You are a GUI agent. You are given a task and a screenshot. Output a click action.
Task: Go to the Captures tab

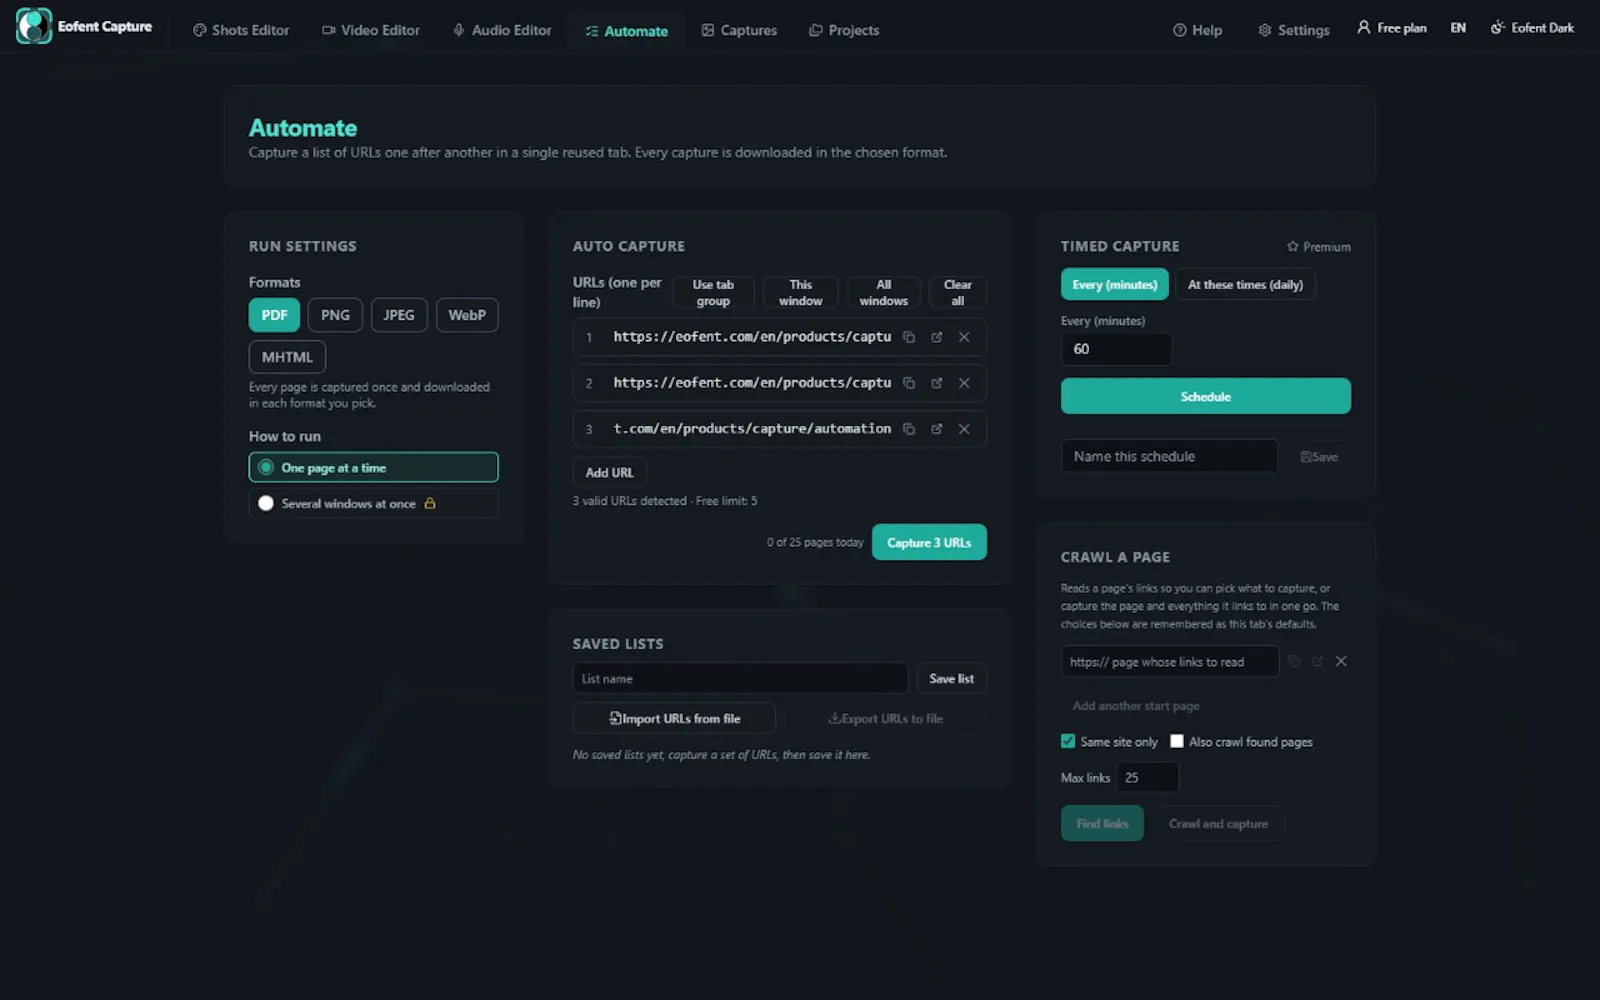click(x=739, y=30)
